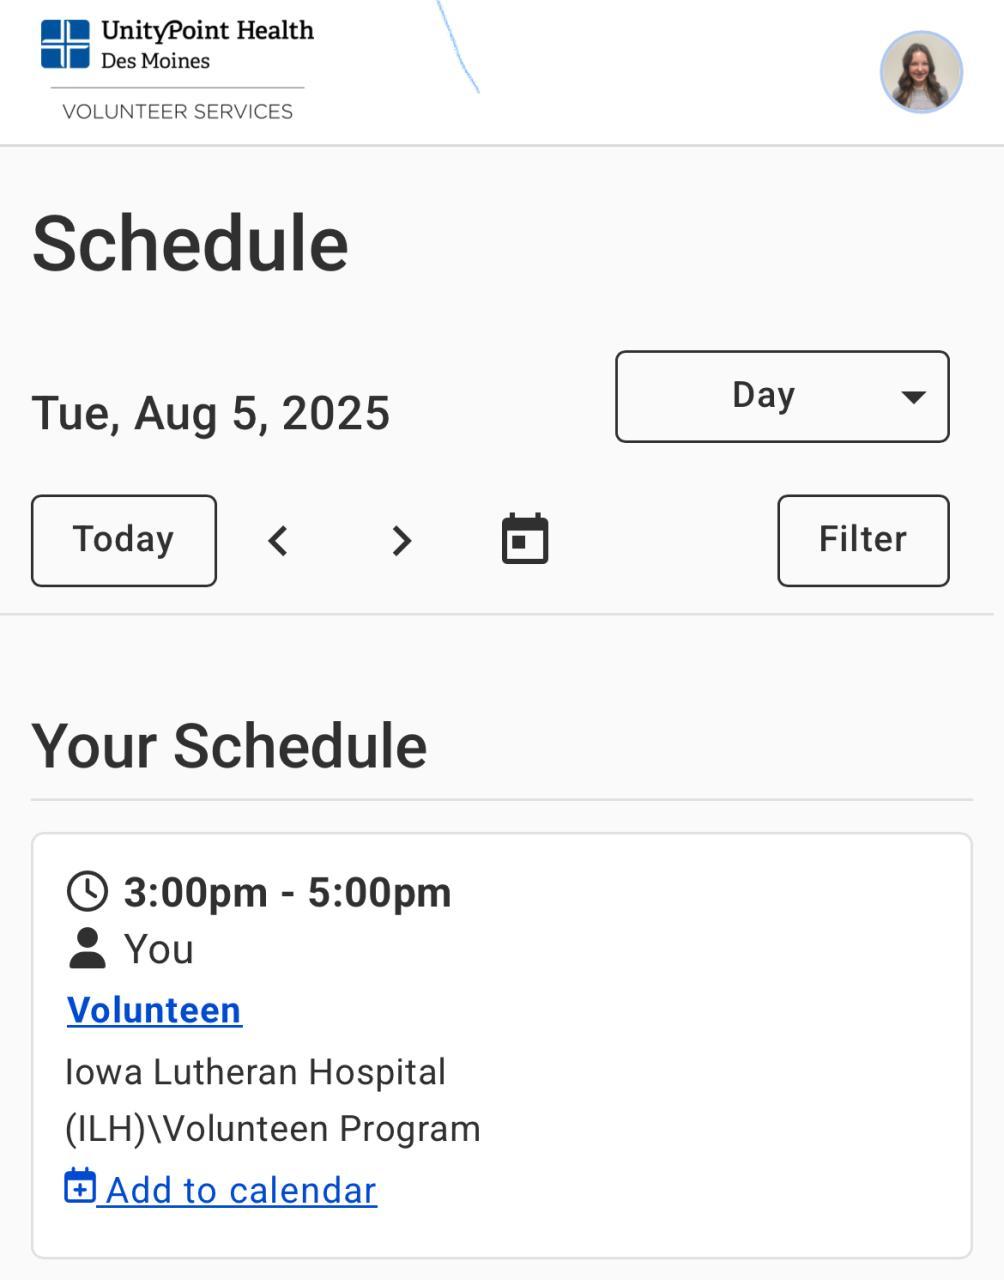
Task: Open the user profile avatar
Action: (921, 72)
